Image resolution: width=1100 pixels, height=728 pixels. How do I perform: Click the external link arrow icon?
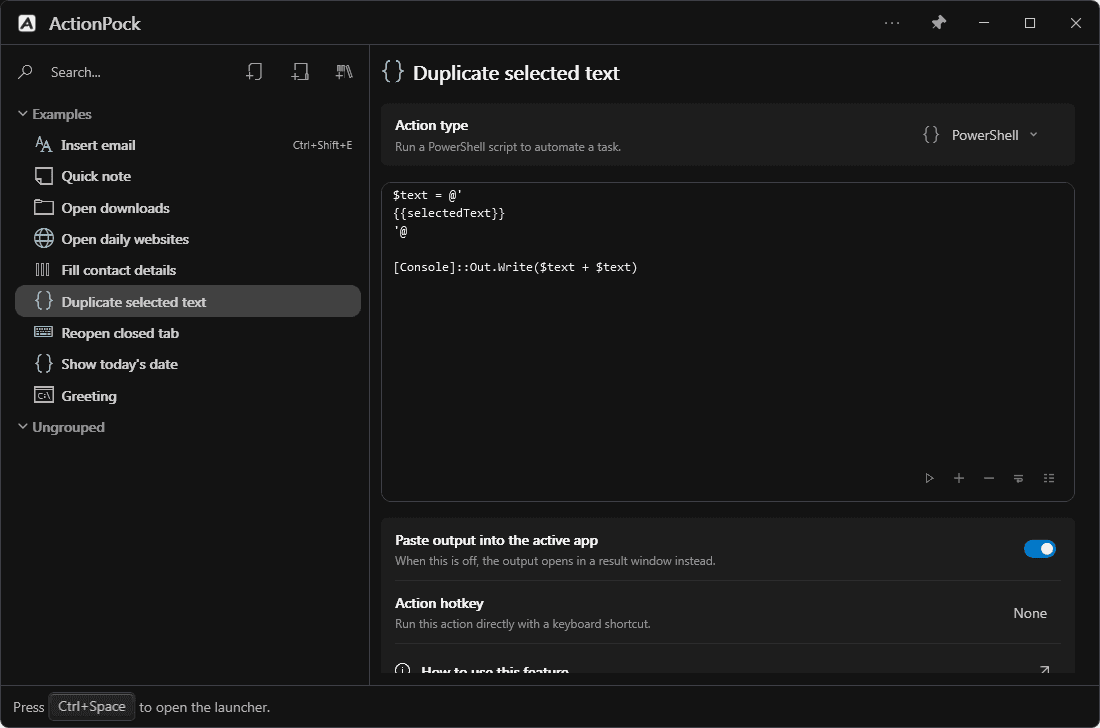pyautogui.click(x=1045, y=669)
